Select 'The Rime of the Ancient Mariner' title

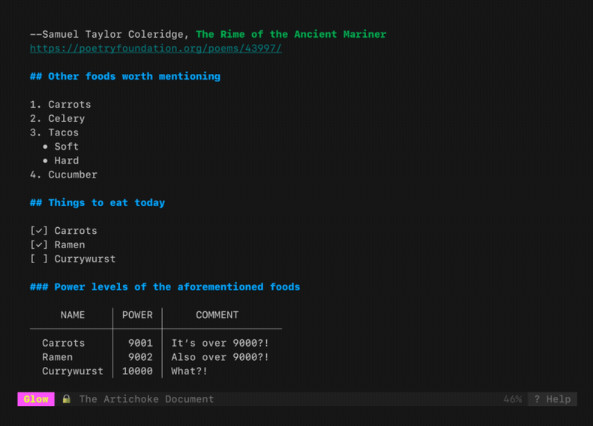pyautogui.click(x=291, y=34)
